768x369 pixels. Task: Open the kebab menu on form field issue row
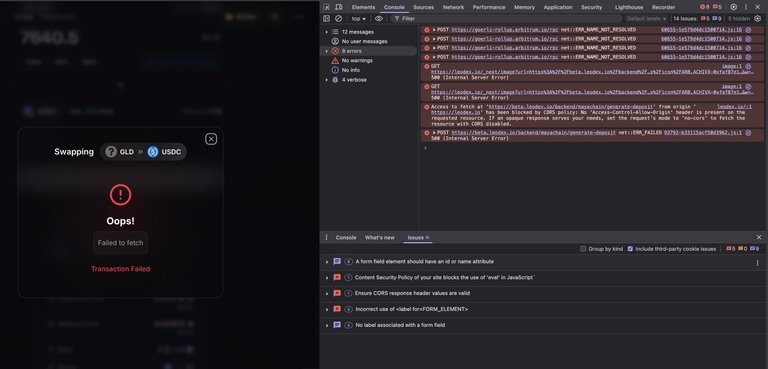(758, 263)
